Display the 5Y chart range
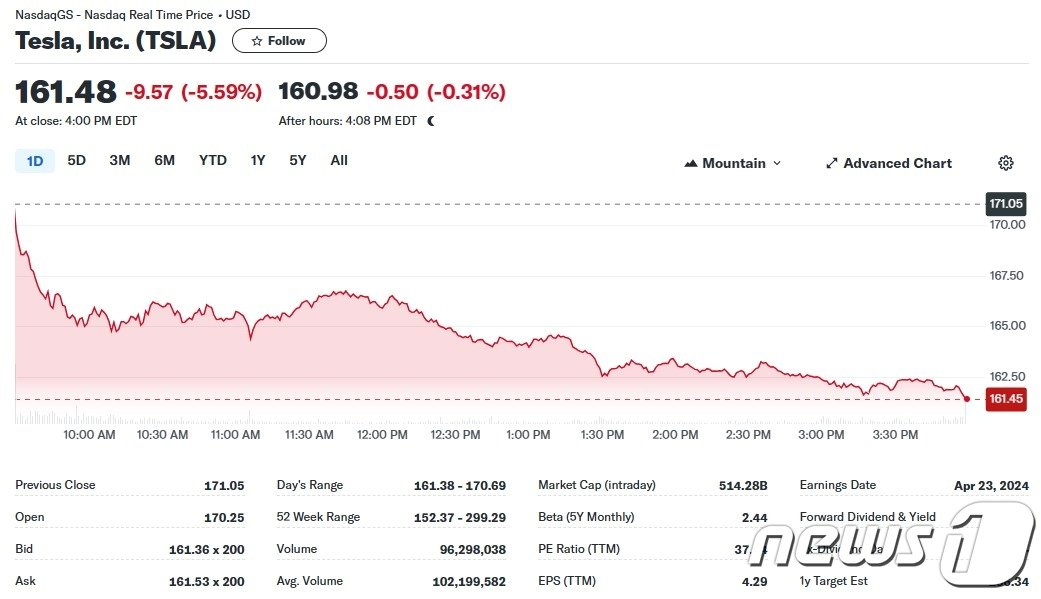Viewport: 1041px width, 599px height. click(x=298, y=160)
